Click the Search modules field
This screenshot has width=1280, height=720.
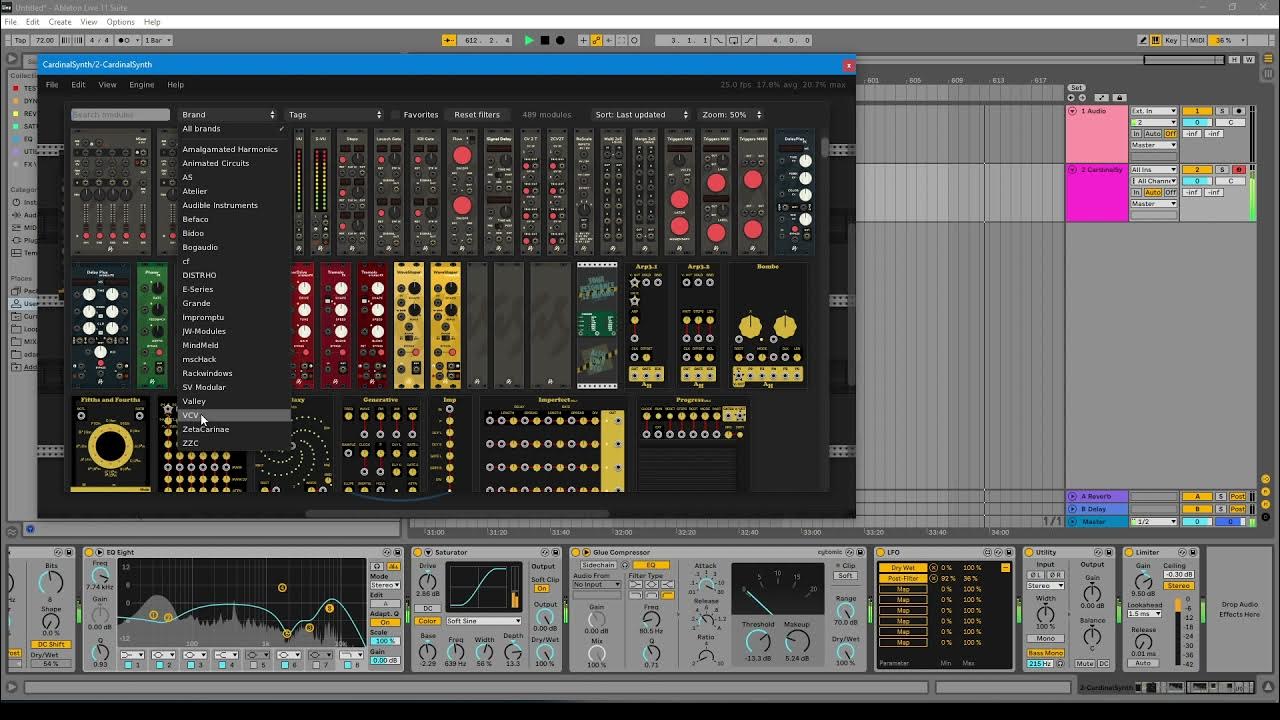(120, 114)
